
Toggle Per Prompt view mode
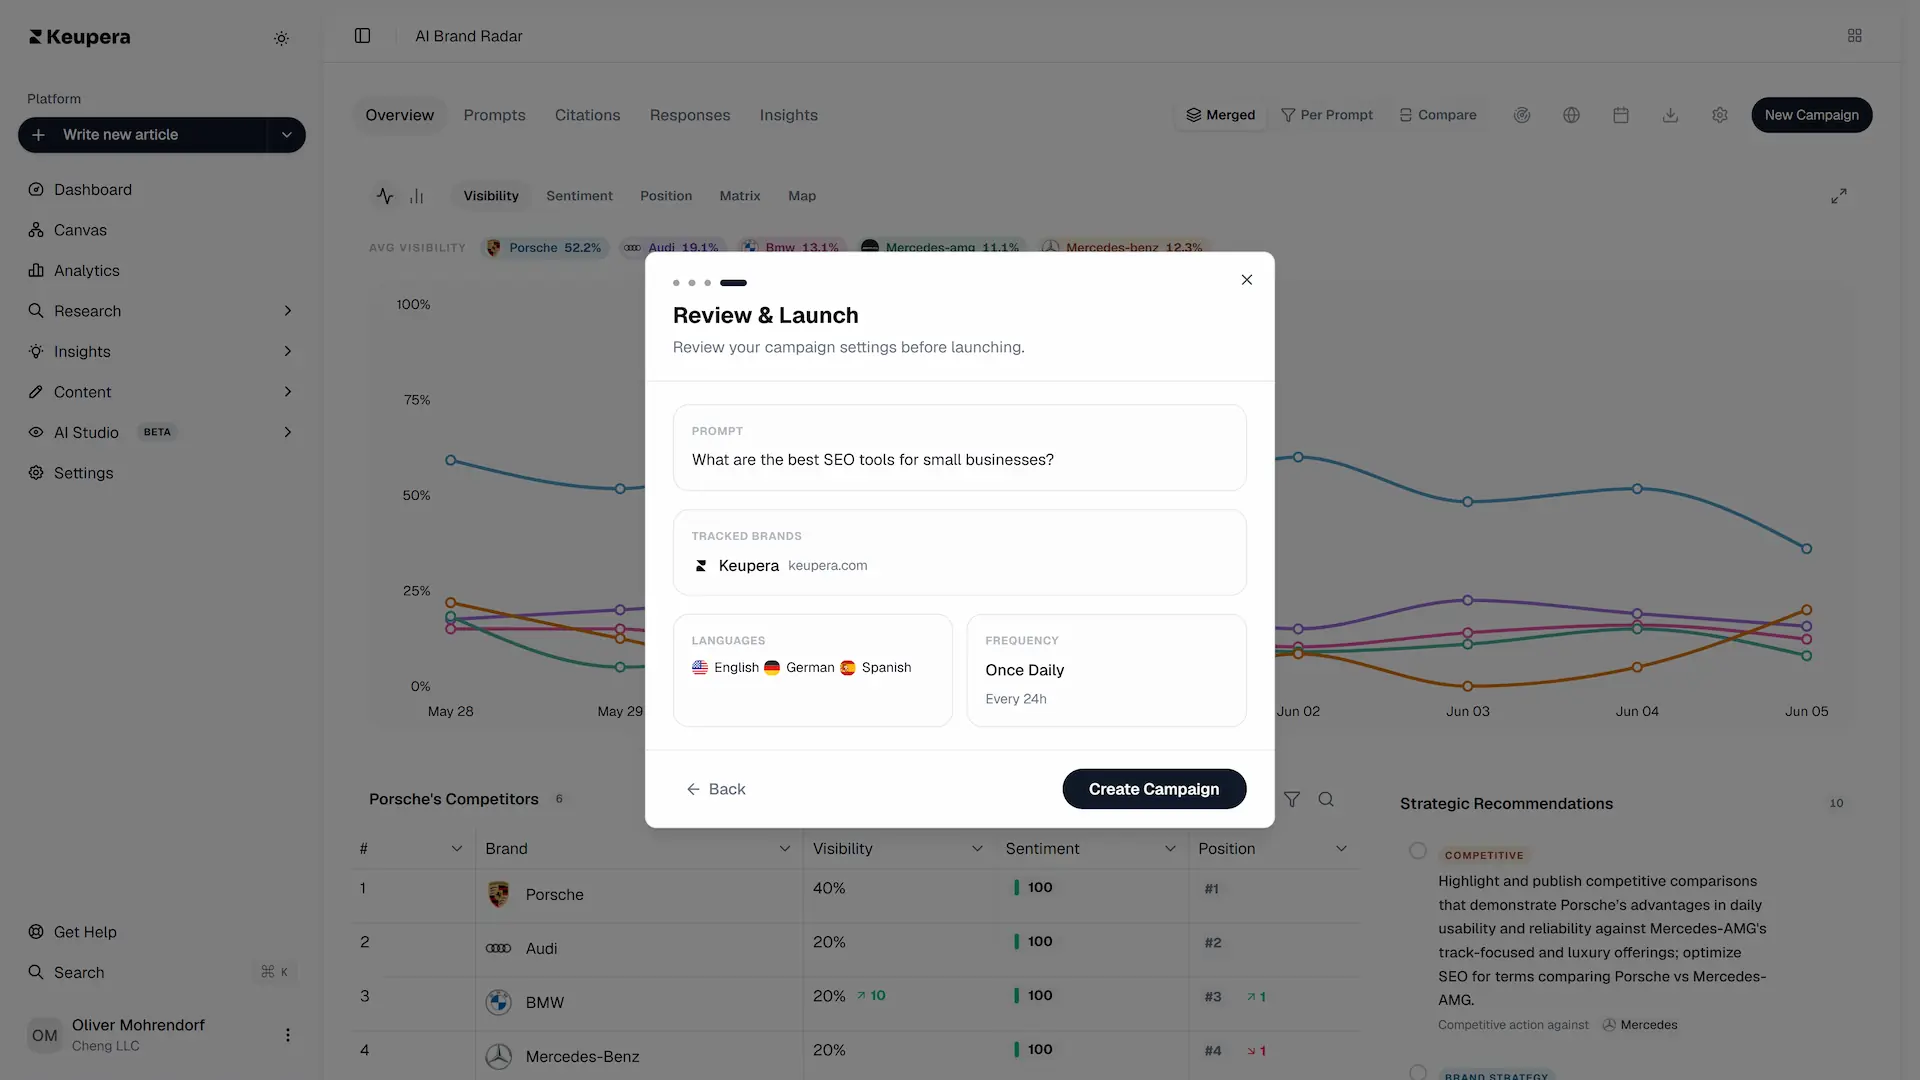pos(1327,115)
